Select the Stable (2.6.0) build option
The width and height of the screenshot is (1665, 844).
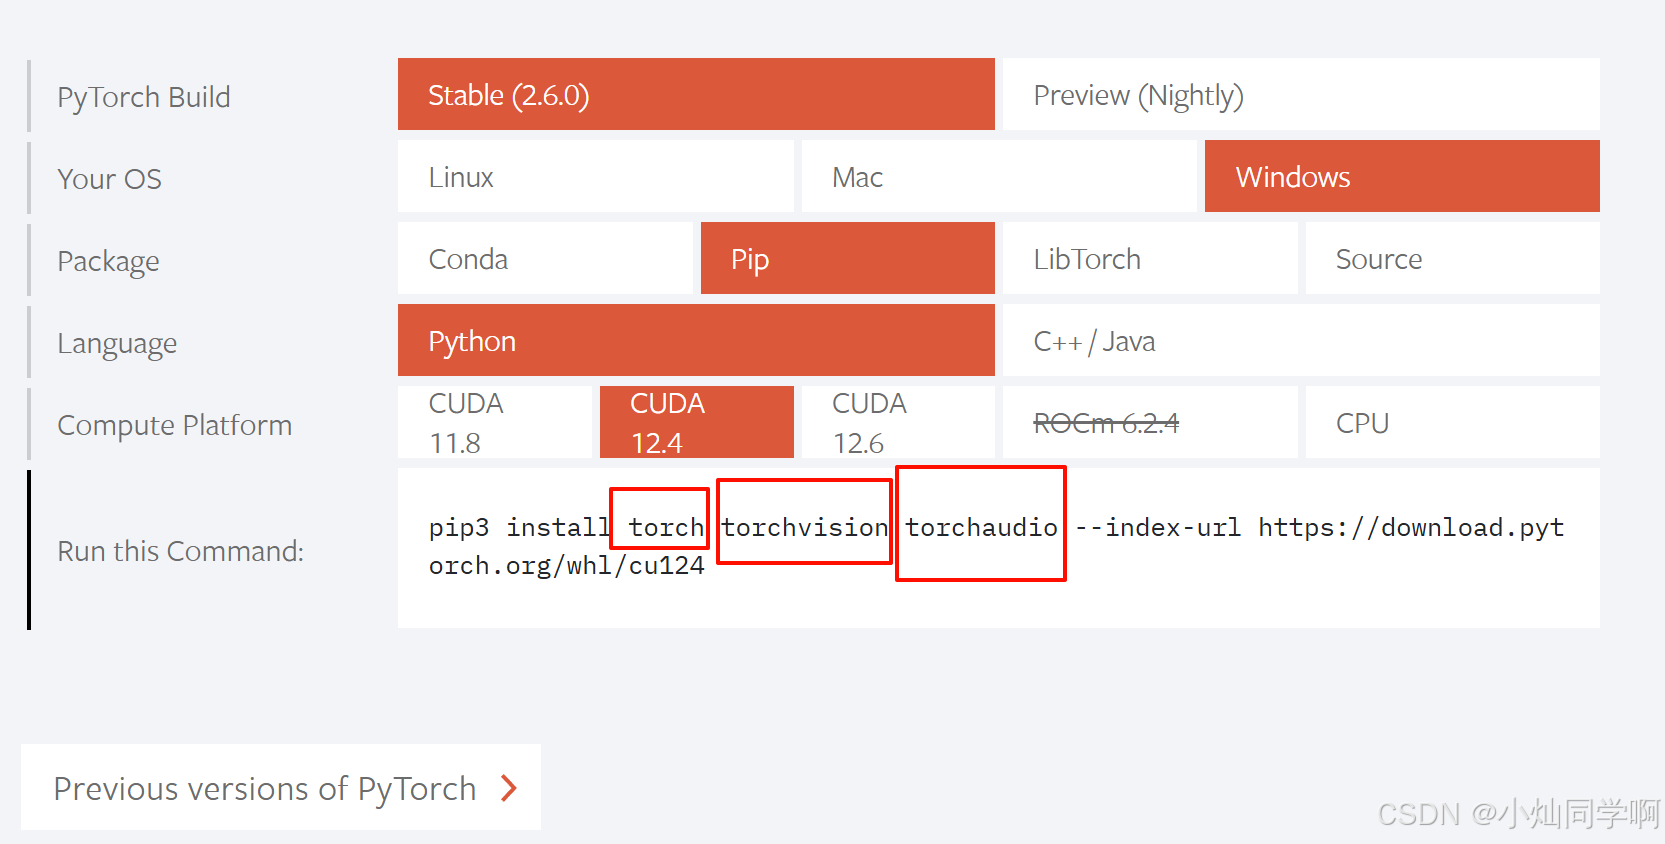pos(696,94)
